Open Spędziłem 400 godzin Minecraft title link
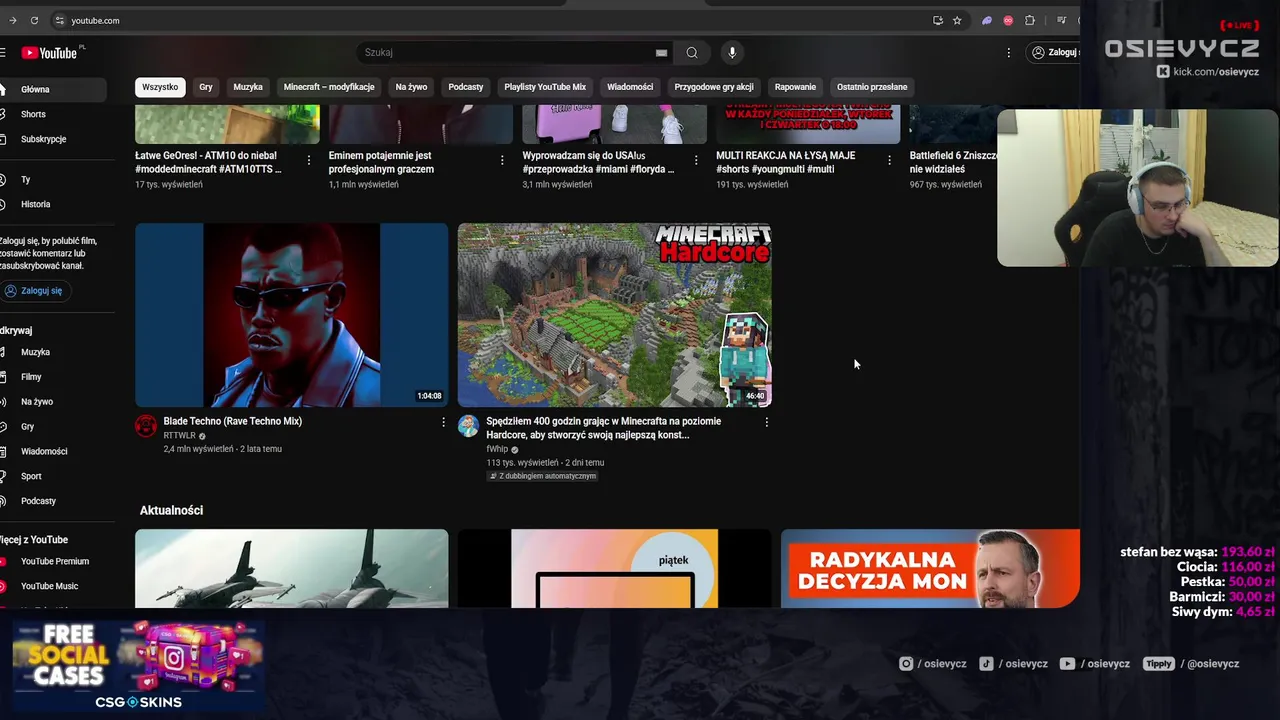 (604, 428)
